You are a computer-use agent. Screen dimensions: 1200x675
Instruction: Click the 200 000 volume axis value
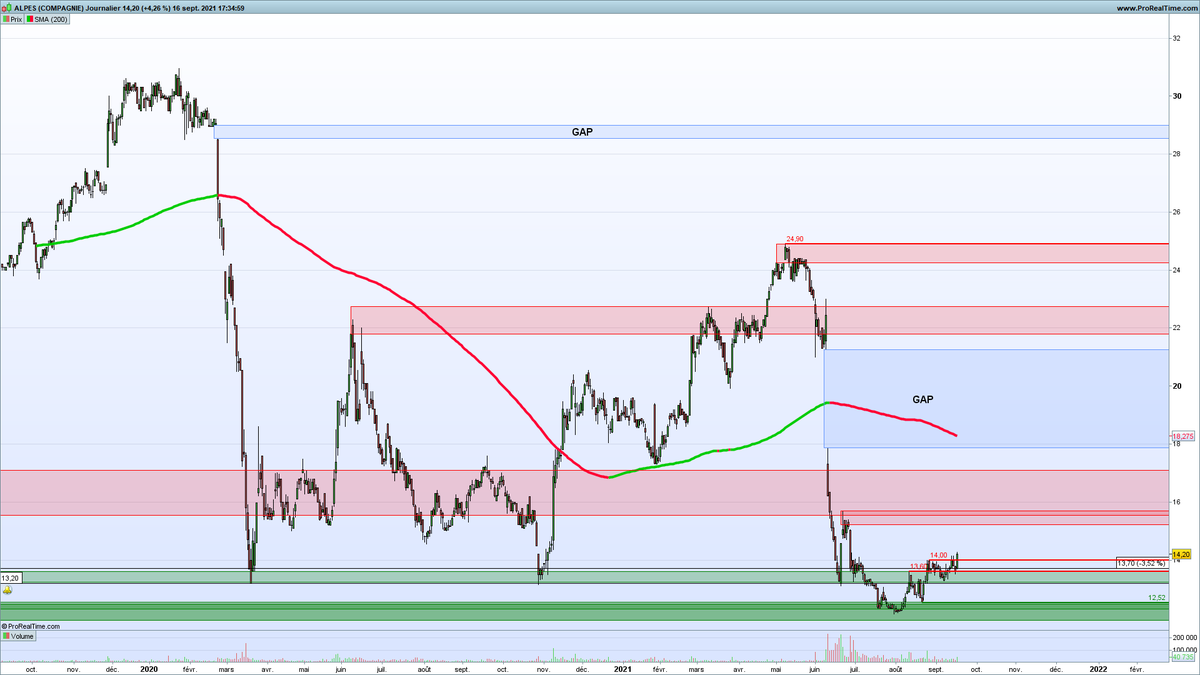click(1183, 637)
